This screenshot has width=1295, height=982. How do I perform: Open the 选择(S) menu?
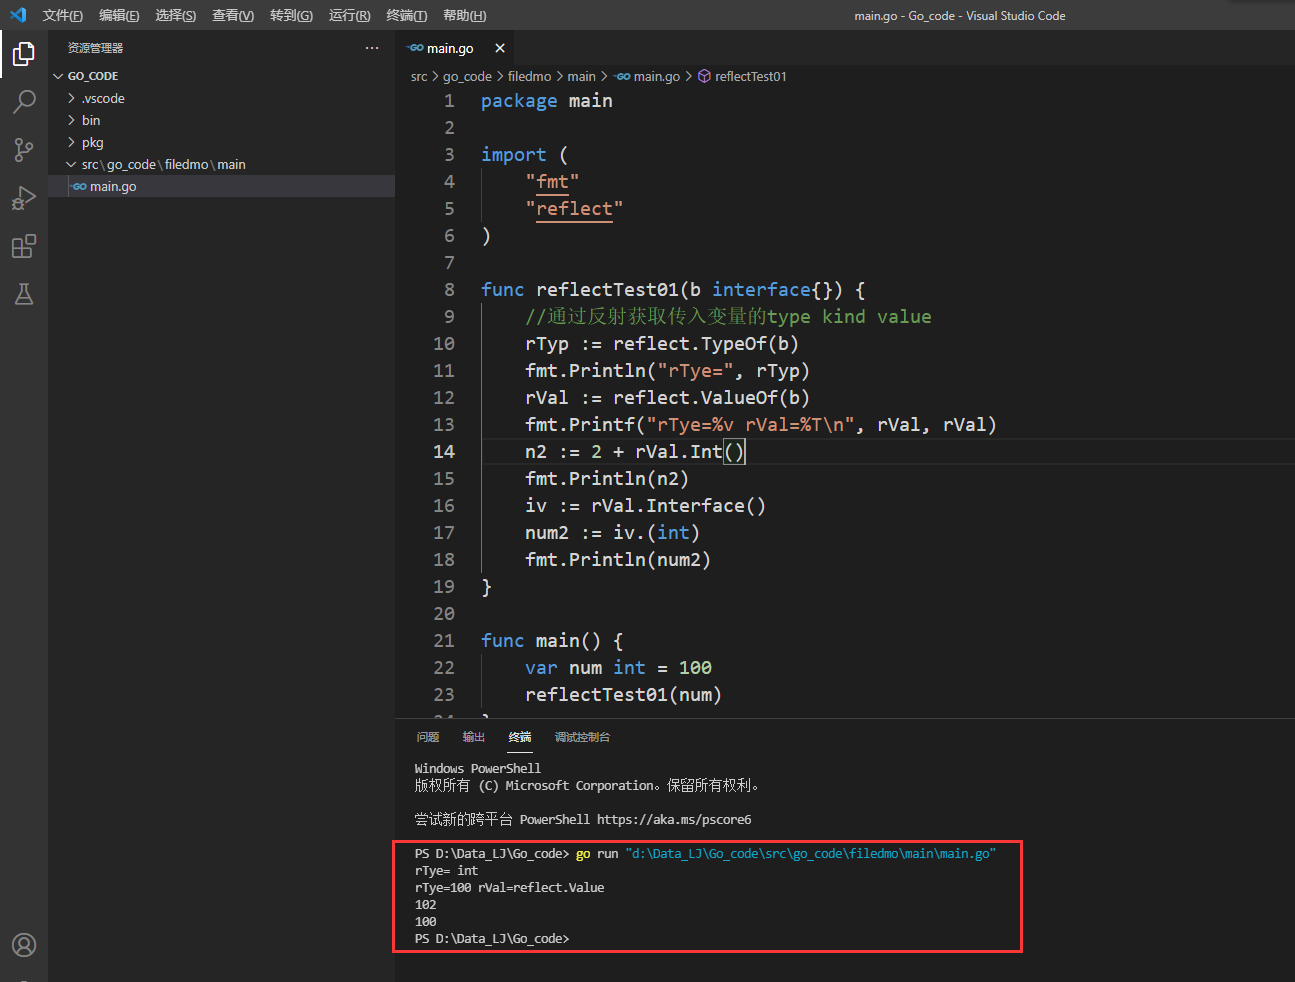(176, 15)
